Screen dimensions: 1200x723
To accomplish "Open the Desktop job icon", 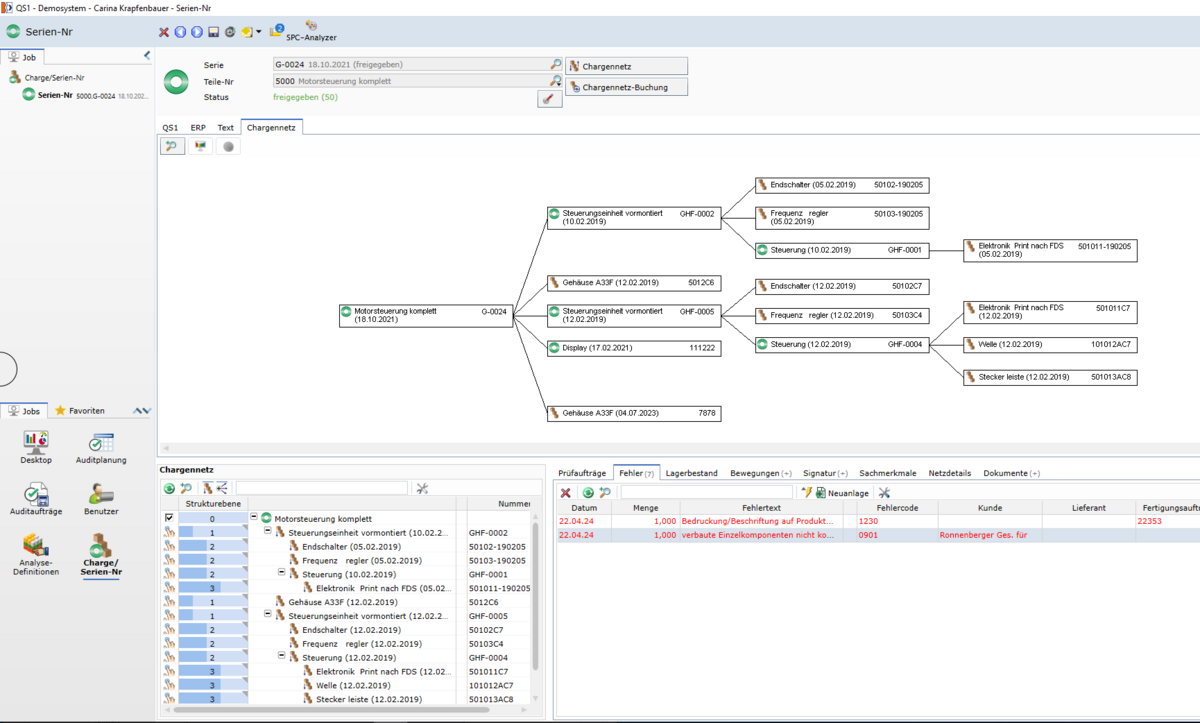I will click(x=36, y=448).
